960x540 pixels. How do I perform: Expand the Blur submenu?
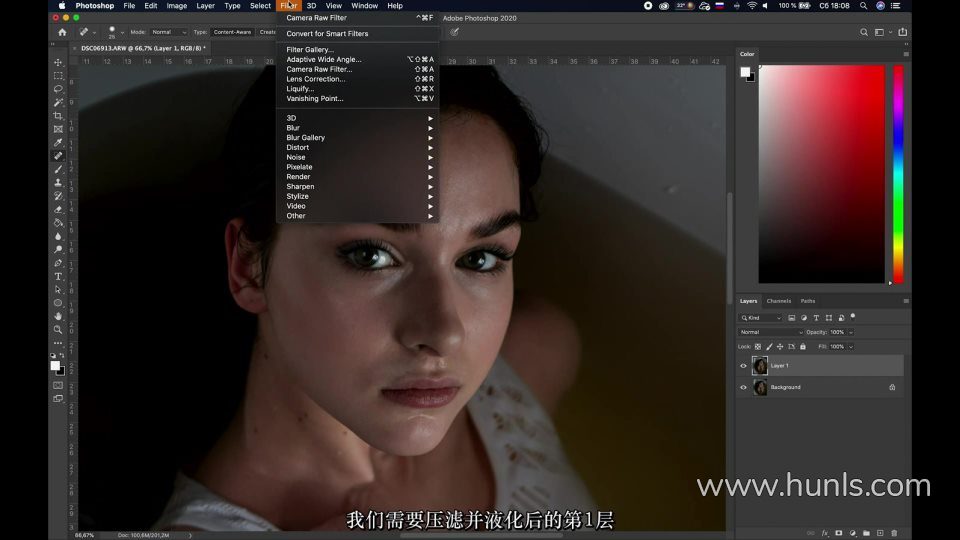(358, 128)
